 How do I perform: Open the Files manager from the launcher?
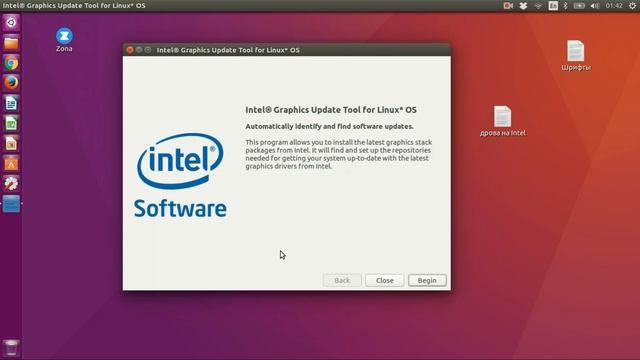[11, 42]
